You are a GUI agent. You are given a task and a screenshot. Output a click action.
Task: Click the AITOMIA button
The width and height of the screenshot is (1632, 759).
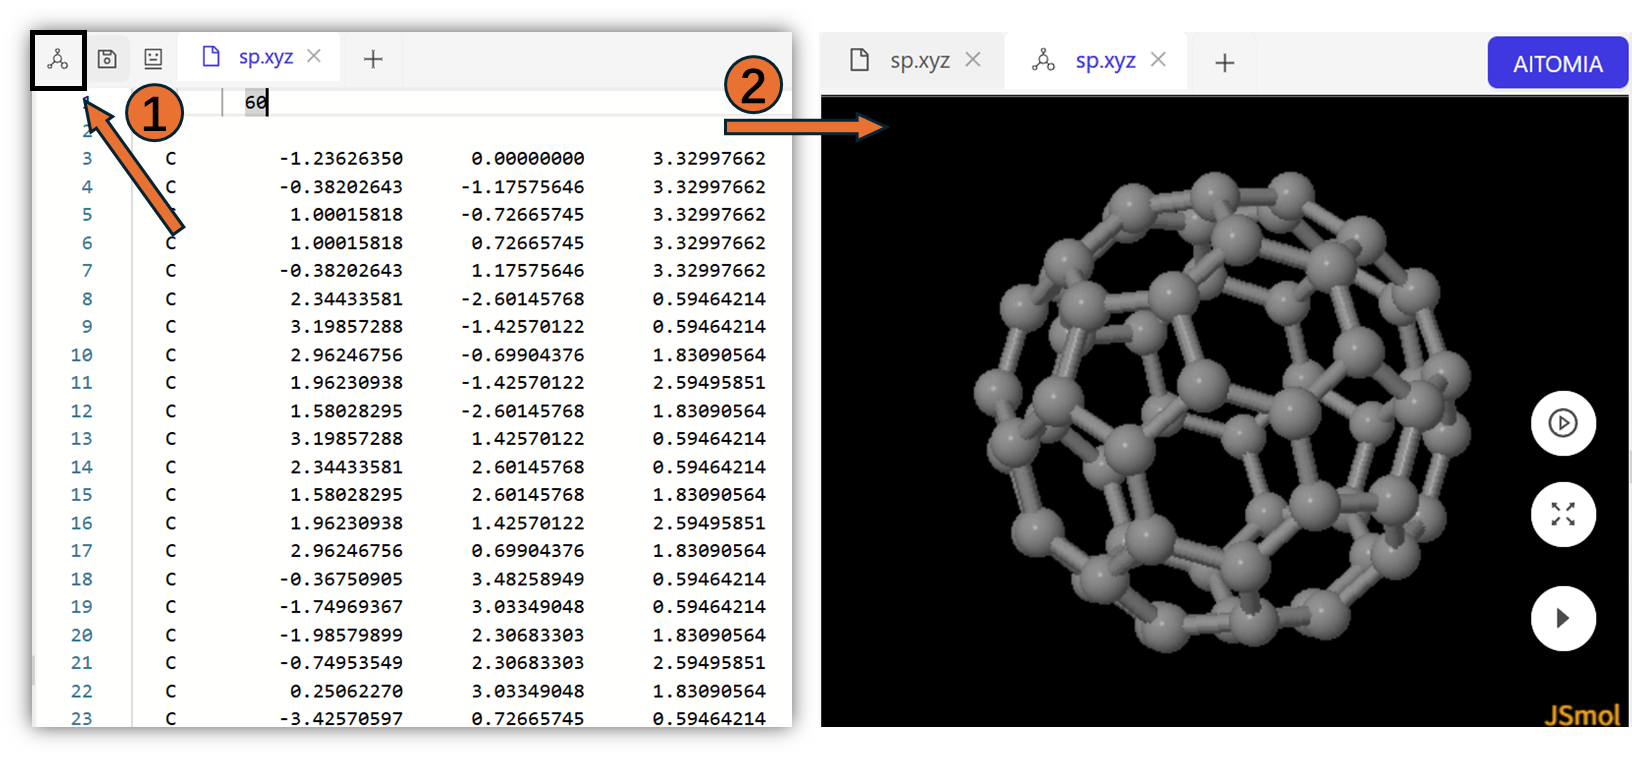tap(1557, 63)
